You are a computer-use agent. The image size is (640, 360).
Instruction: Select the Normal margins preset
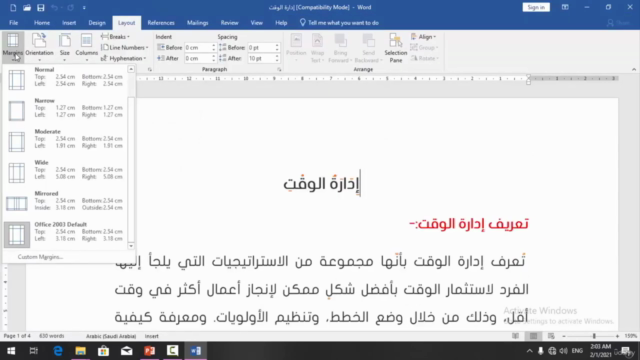pos(65,79)
